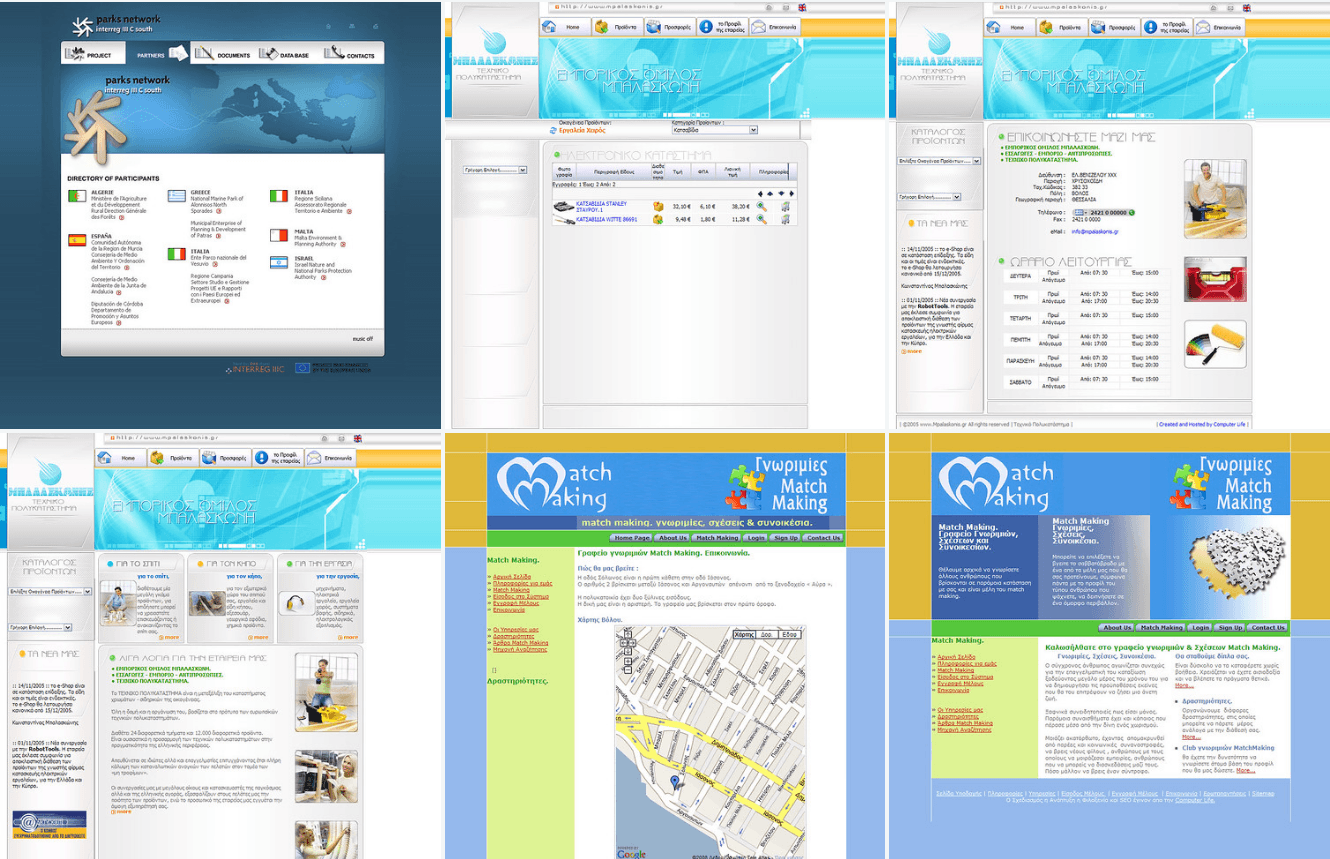Click the Malta flag icon
The width and height of the screenshot is (1330, 859).
tap(278, 236)
